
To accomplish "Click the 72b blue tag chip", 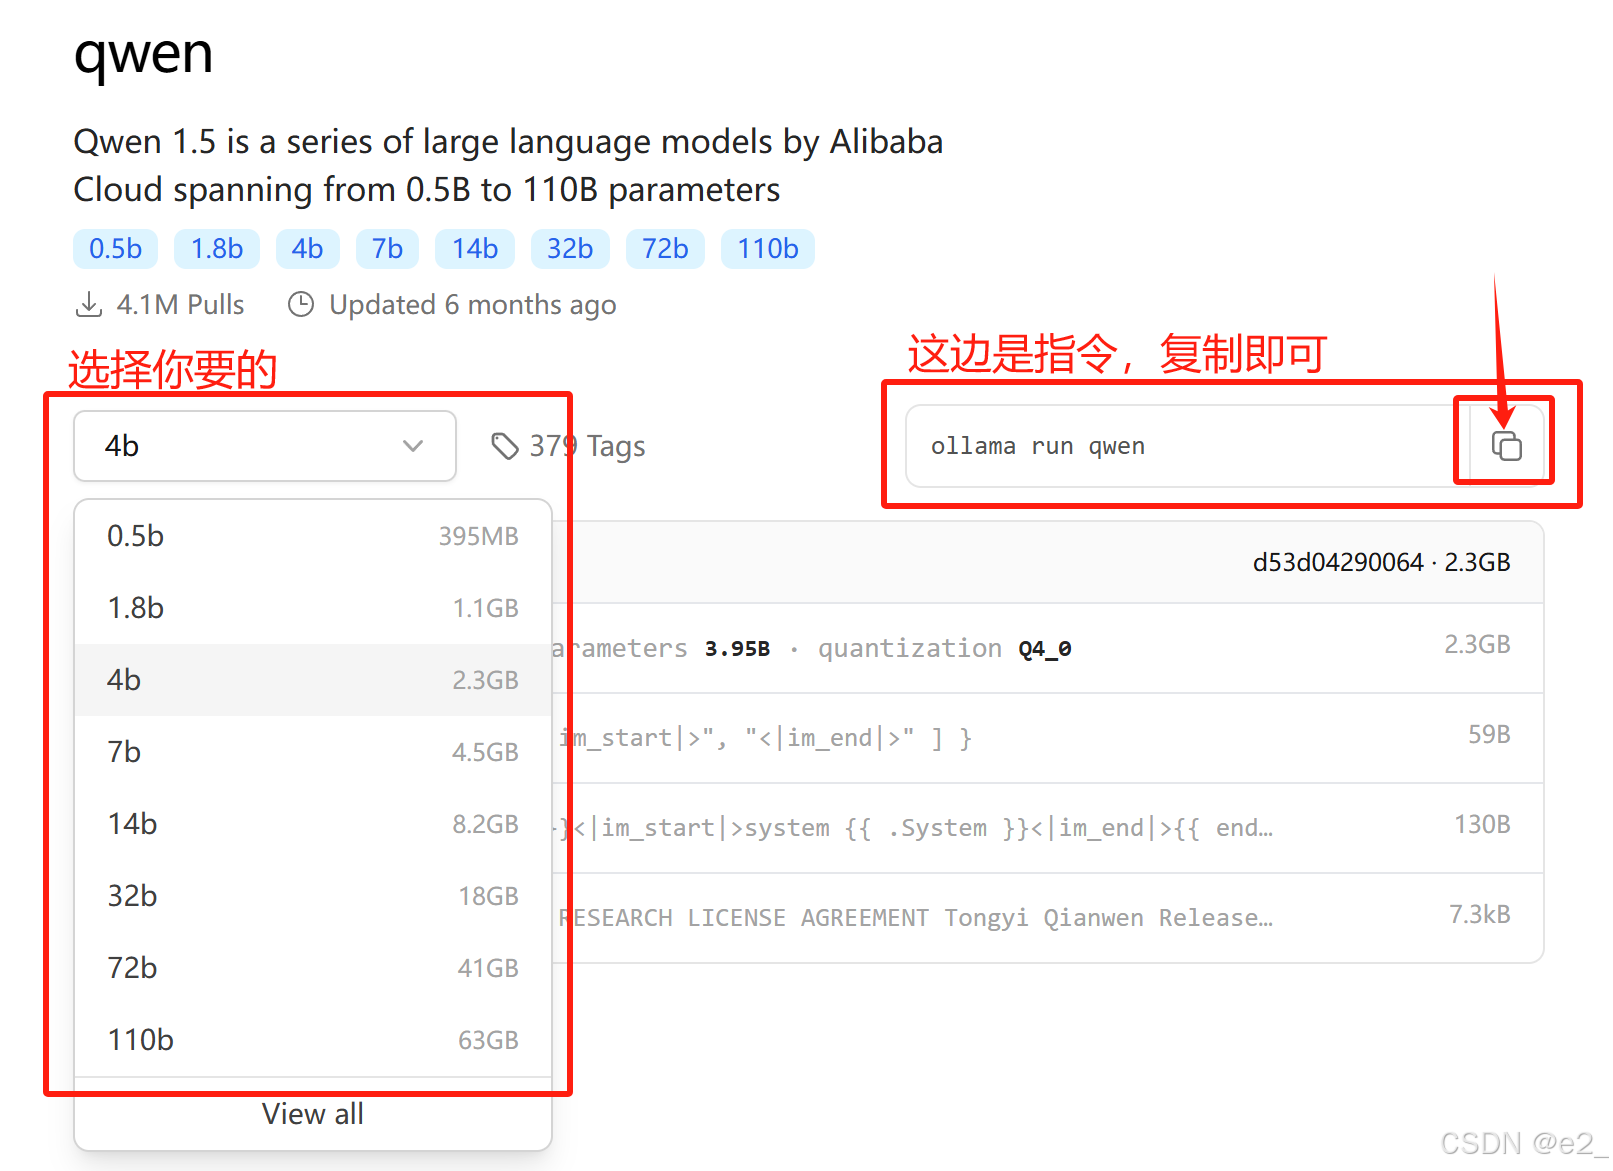I will pyautogui.click(x=665, y=249).
